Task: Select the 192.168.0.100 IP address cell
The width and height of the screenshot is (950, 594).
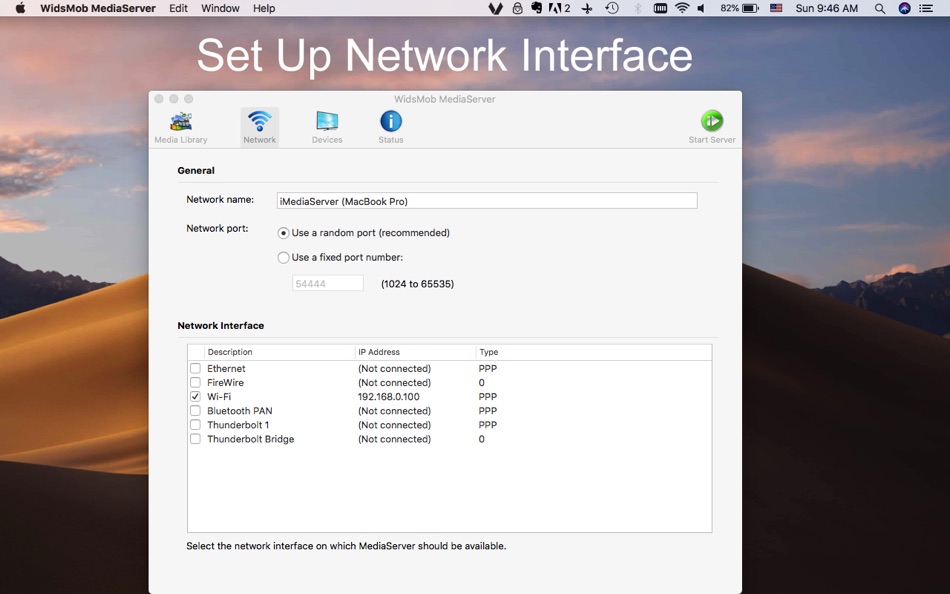Action: pyautogui.click(x=388, y=396)
